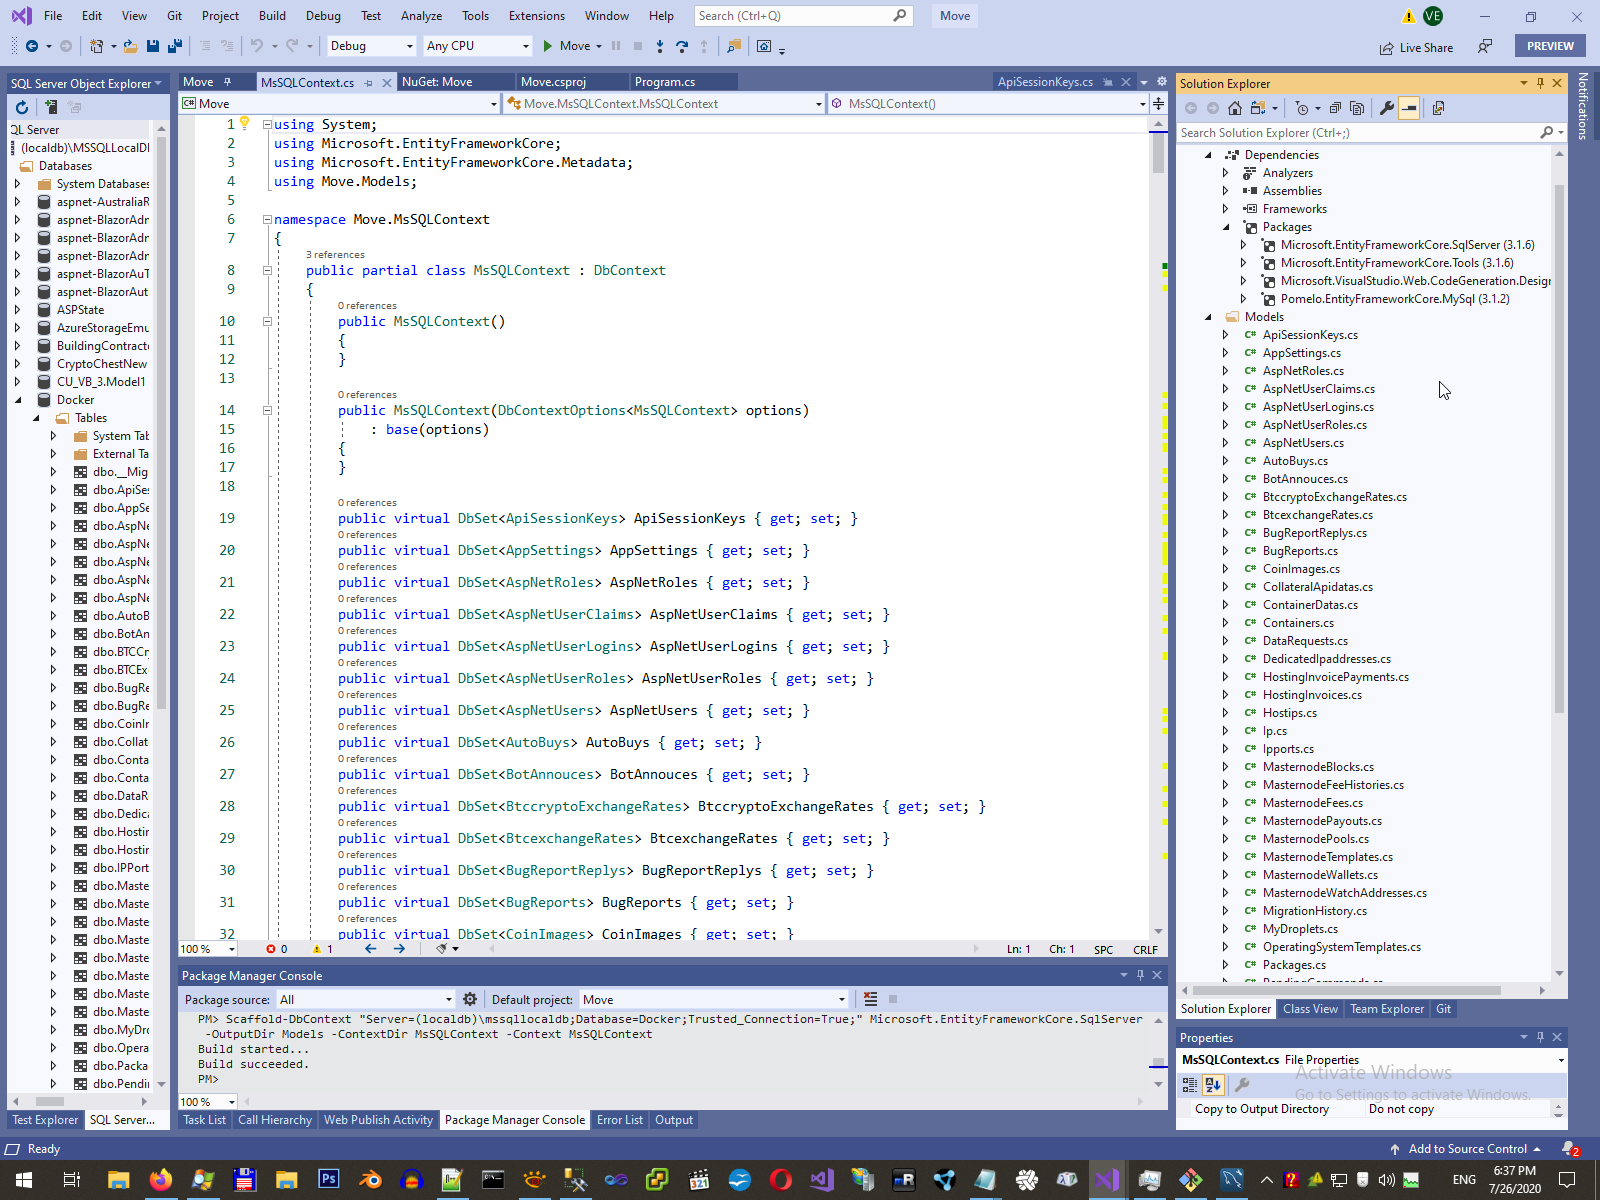The width and height of the screenshot is (1600, 1200).
Task: Click the Live Share button
Action: point(1416,47)
